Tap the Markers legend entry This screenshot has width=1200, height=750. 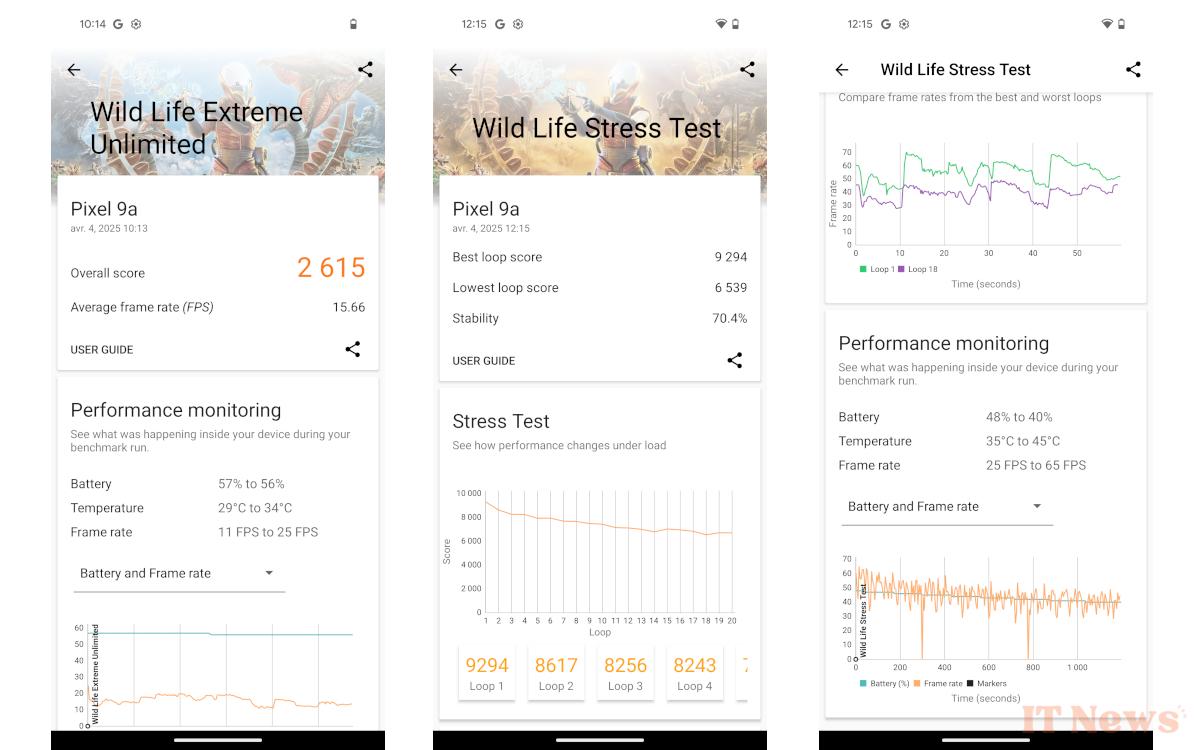[986, 684]
